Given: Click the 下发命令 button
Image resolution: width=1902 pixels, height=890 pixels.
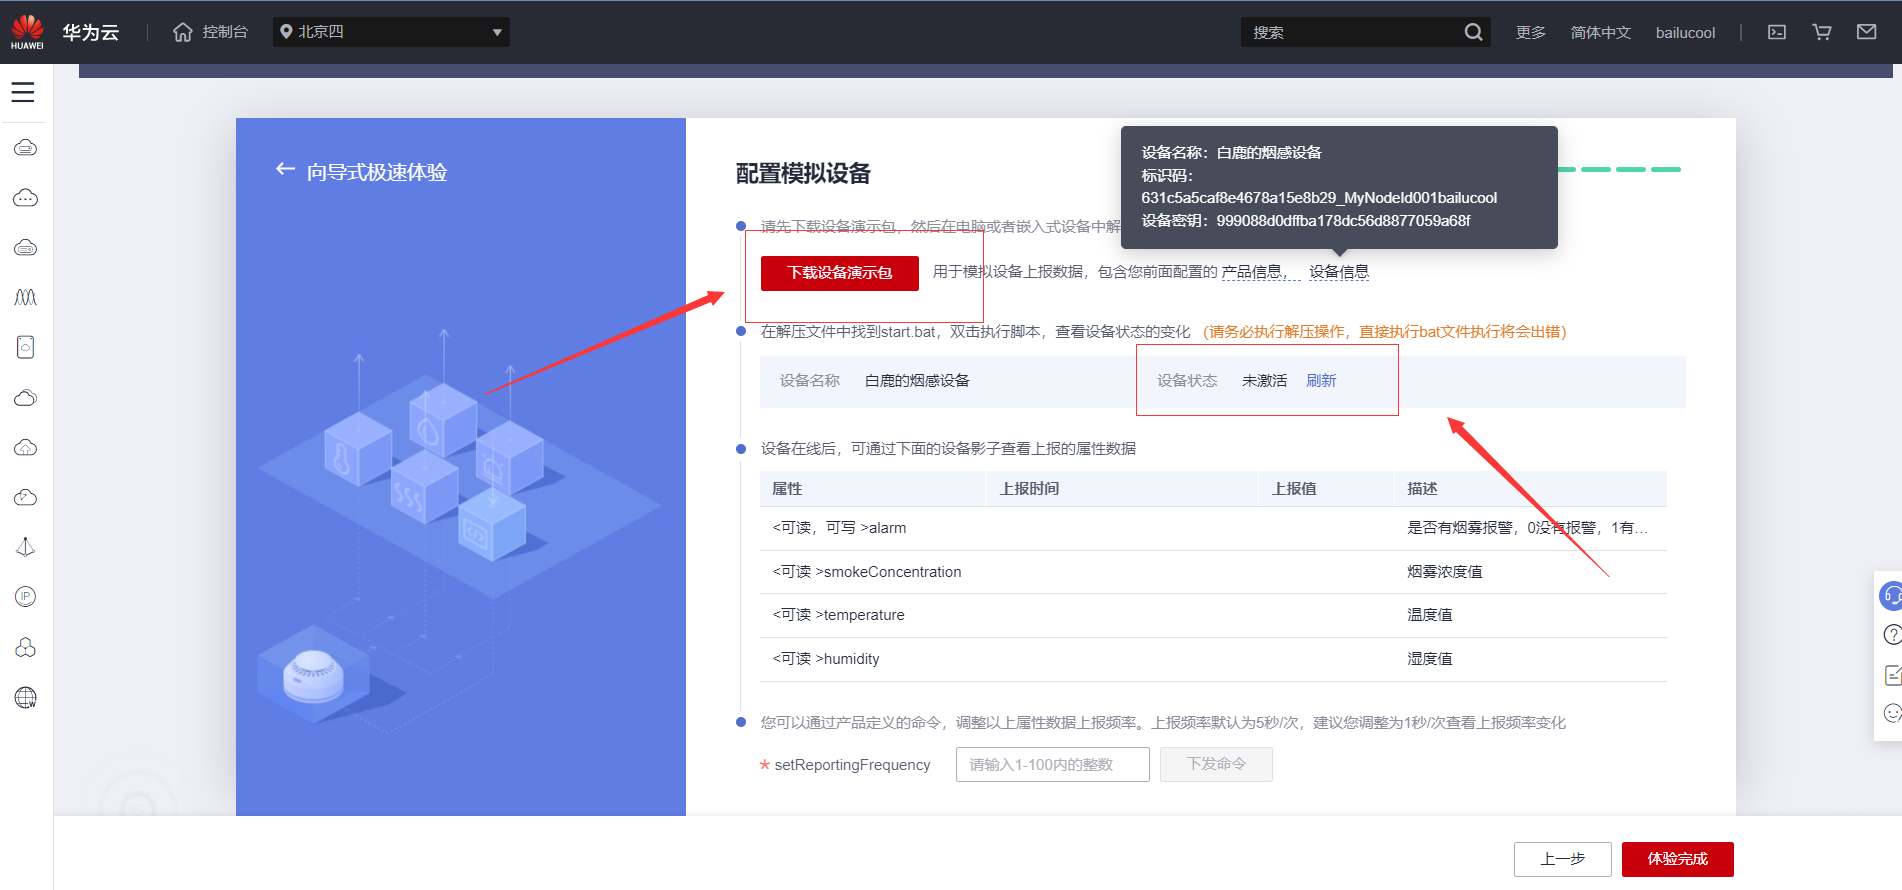Looking at the screenshot, I should pyautogui.click(x=1216, y=765).
